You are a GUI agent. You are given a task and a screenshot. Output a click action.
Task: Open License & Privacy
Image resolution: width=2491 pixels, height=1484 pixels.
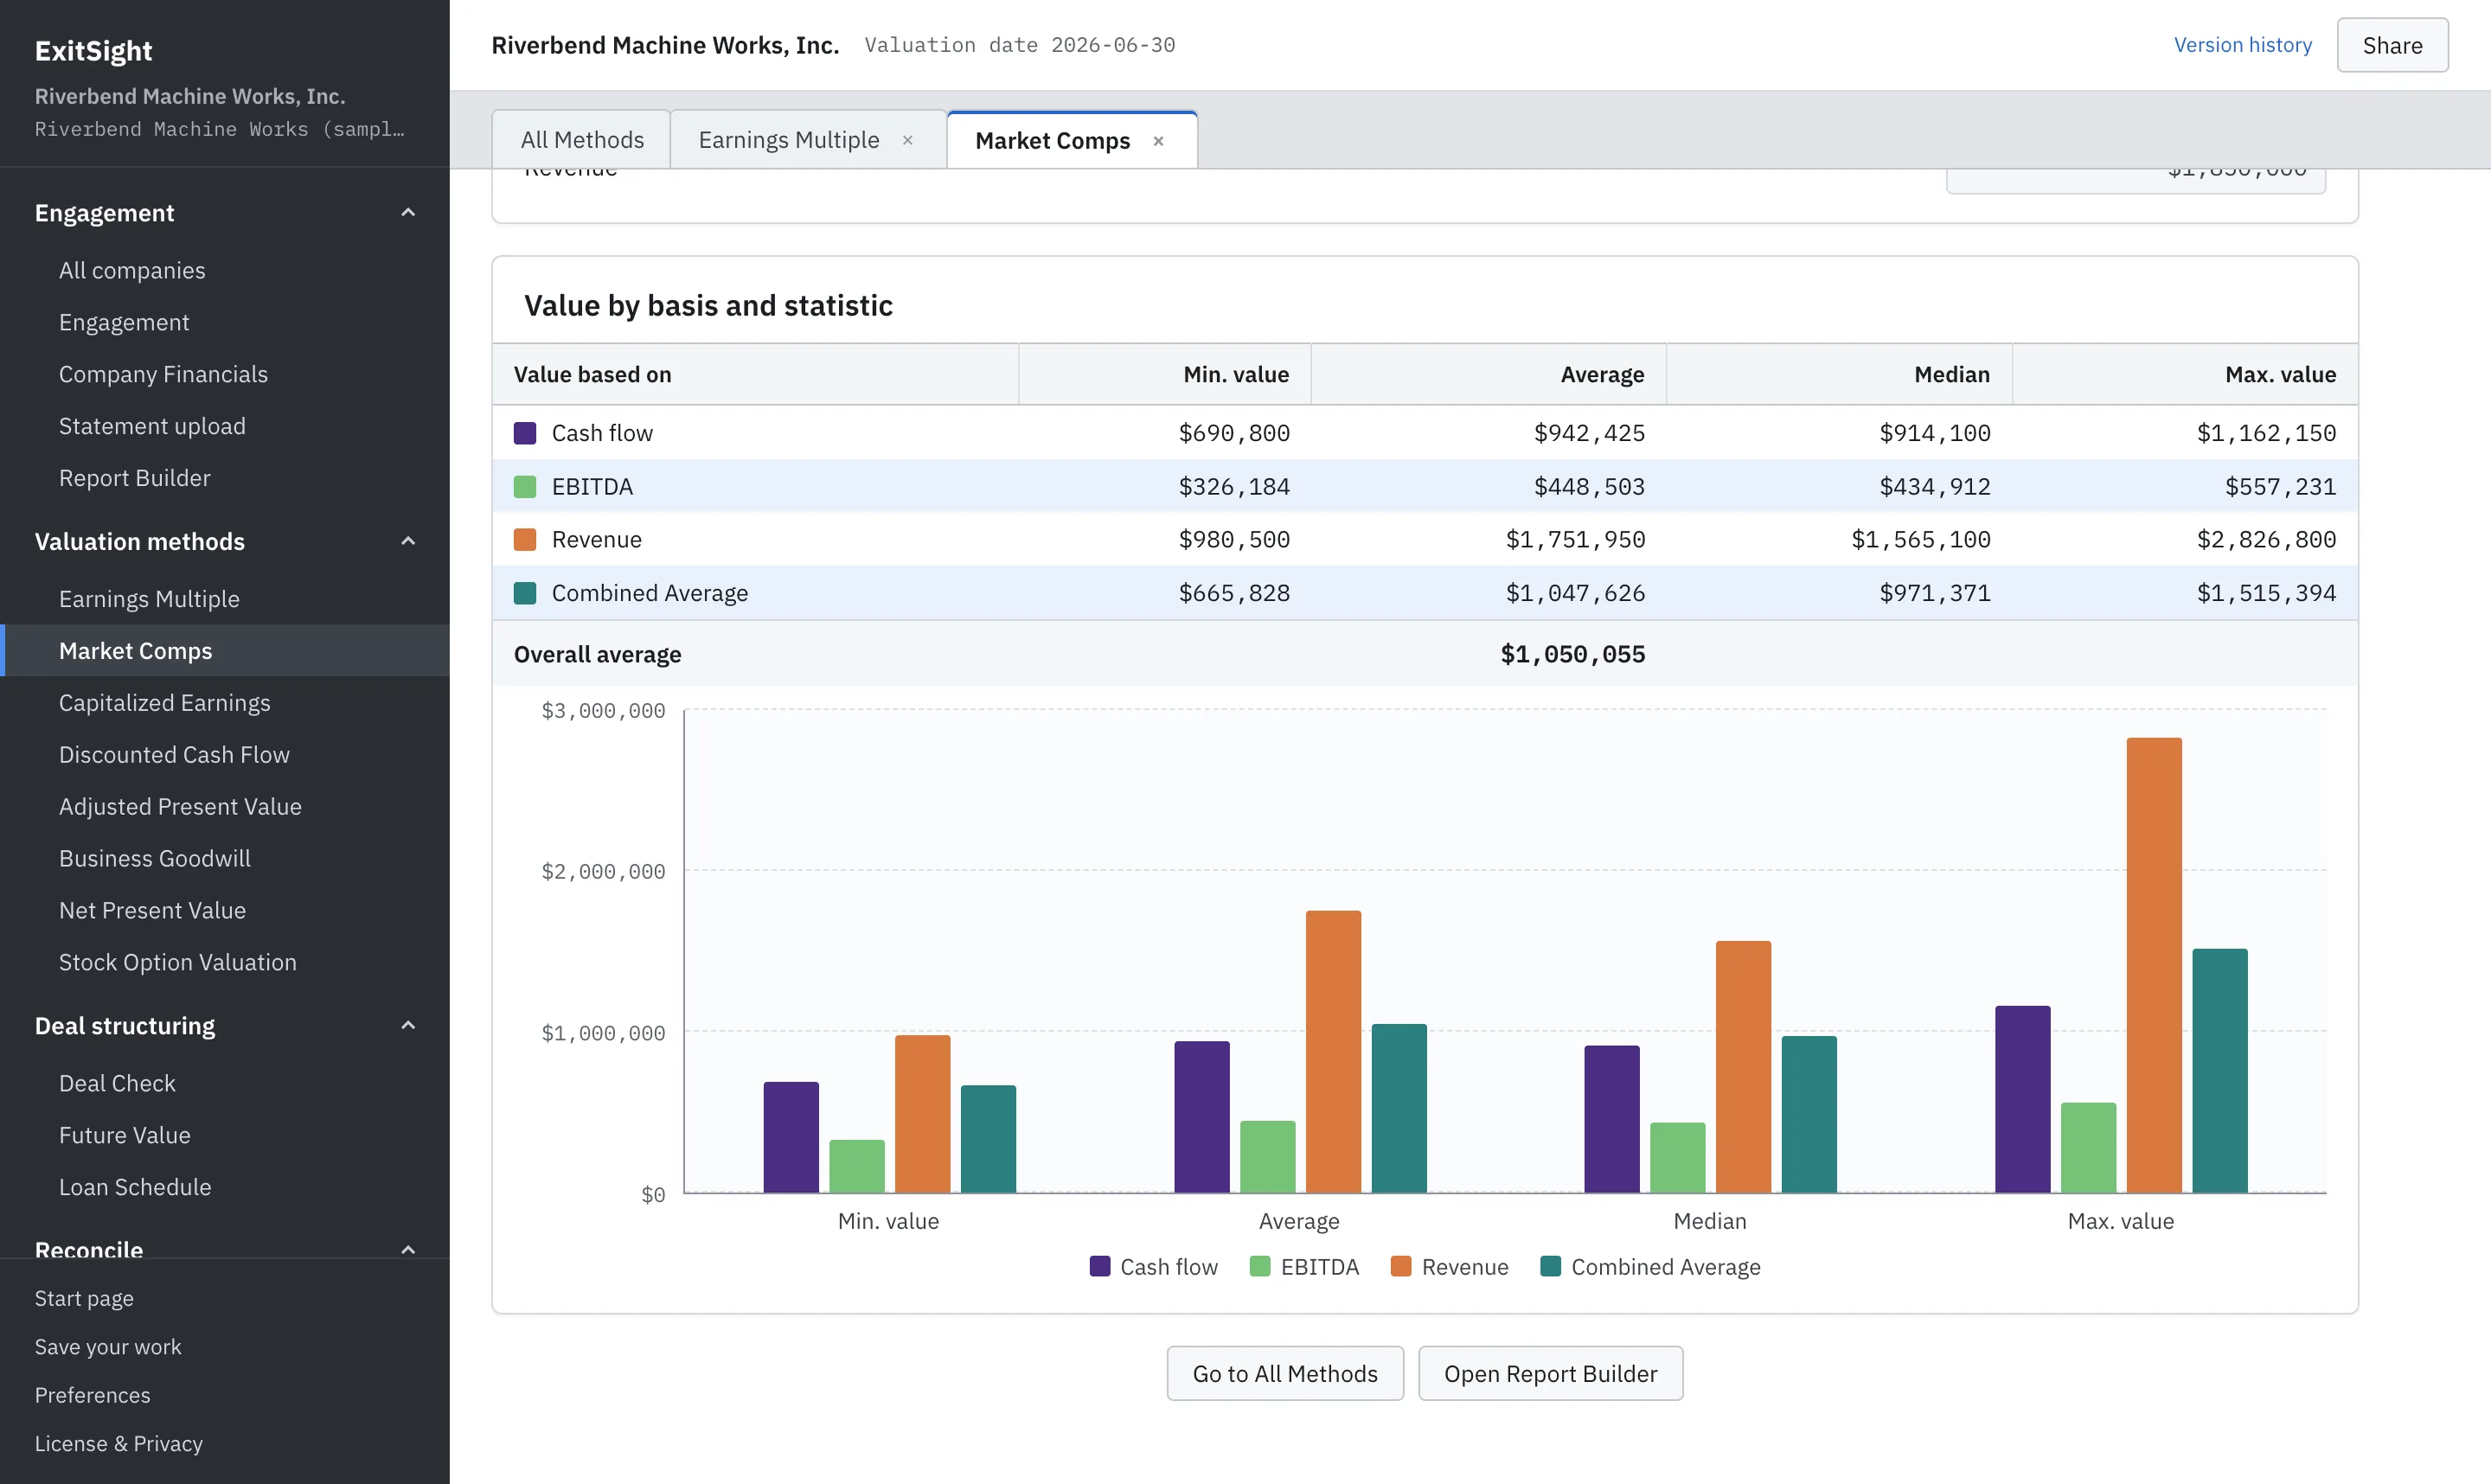tap(118, 1444)
